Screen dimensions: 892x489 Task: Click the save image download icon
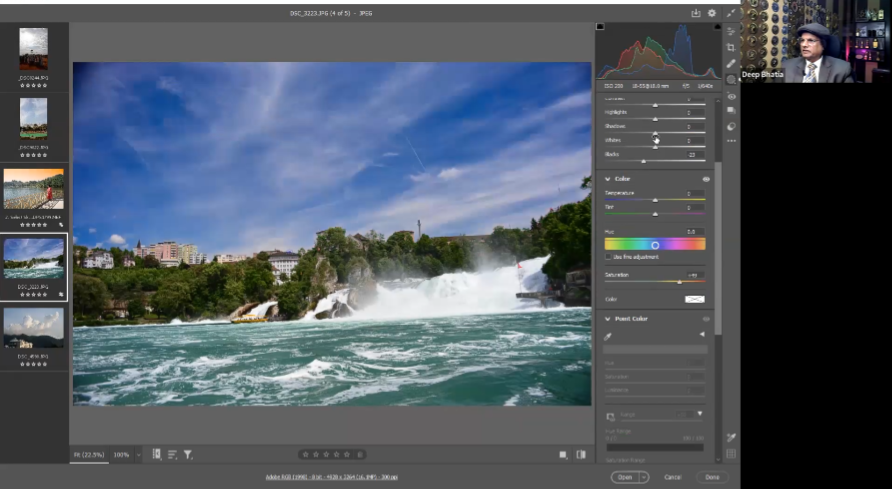pyautogui.click(x=696, y=13)
